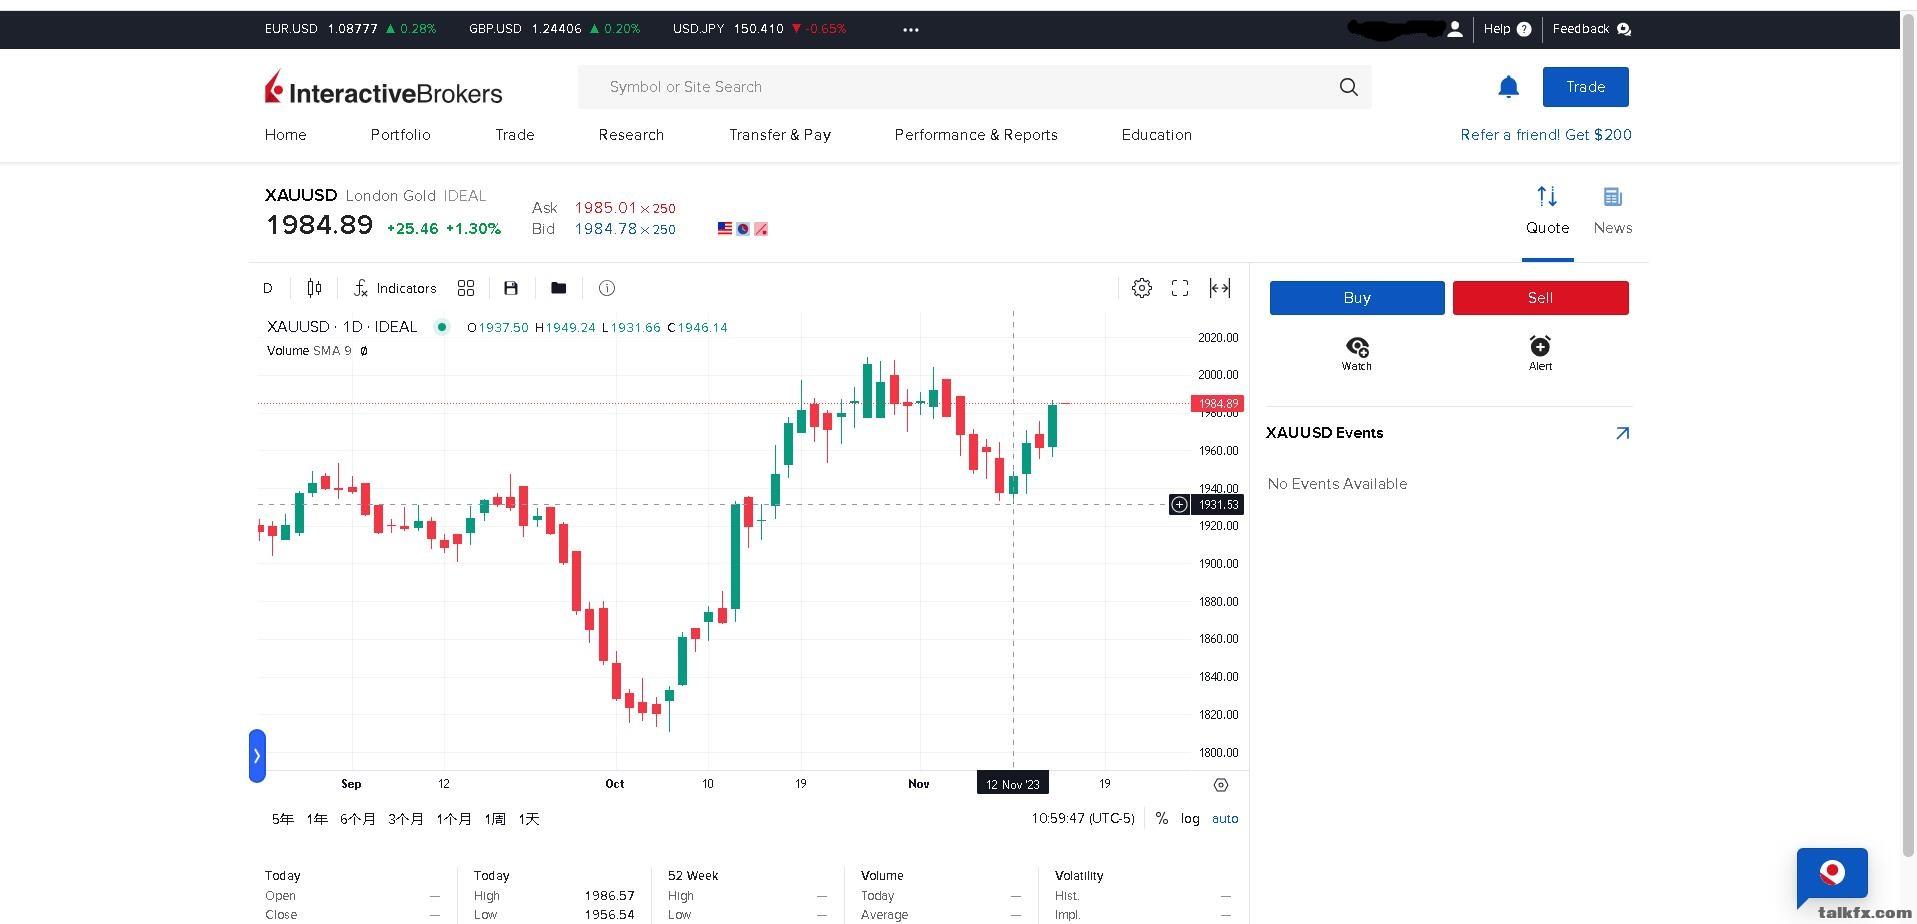Viewport: 1917px width, 924px height.
Task: Click the News page icon
Action: pyautogui.click(x=1612, y=196)
